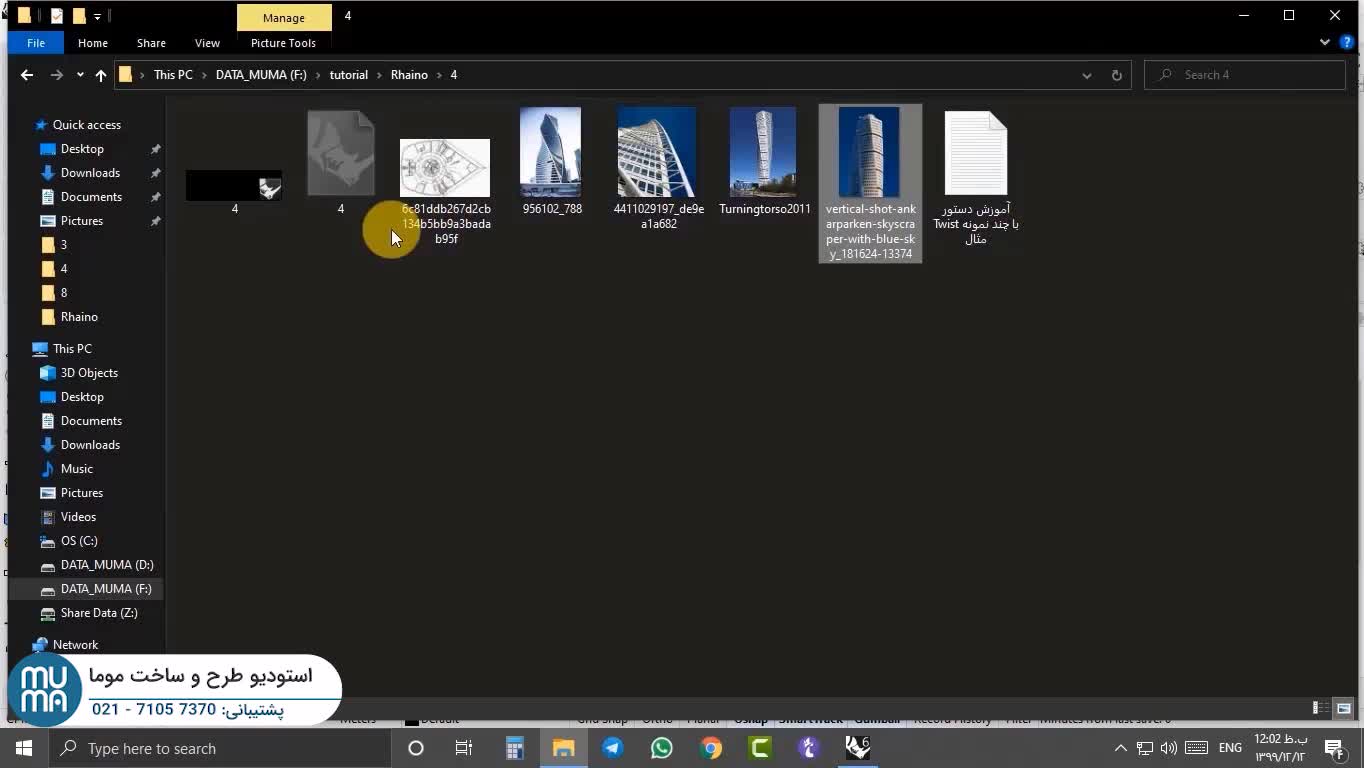
Task: Open Telegram from the taskbar
Action: (612, 748)
